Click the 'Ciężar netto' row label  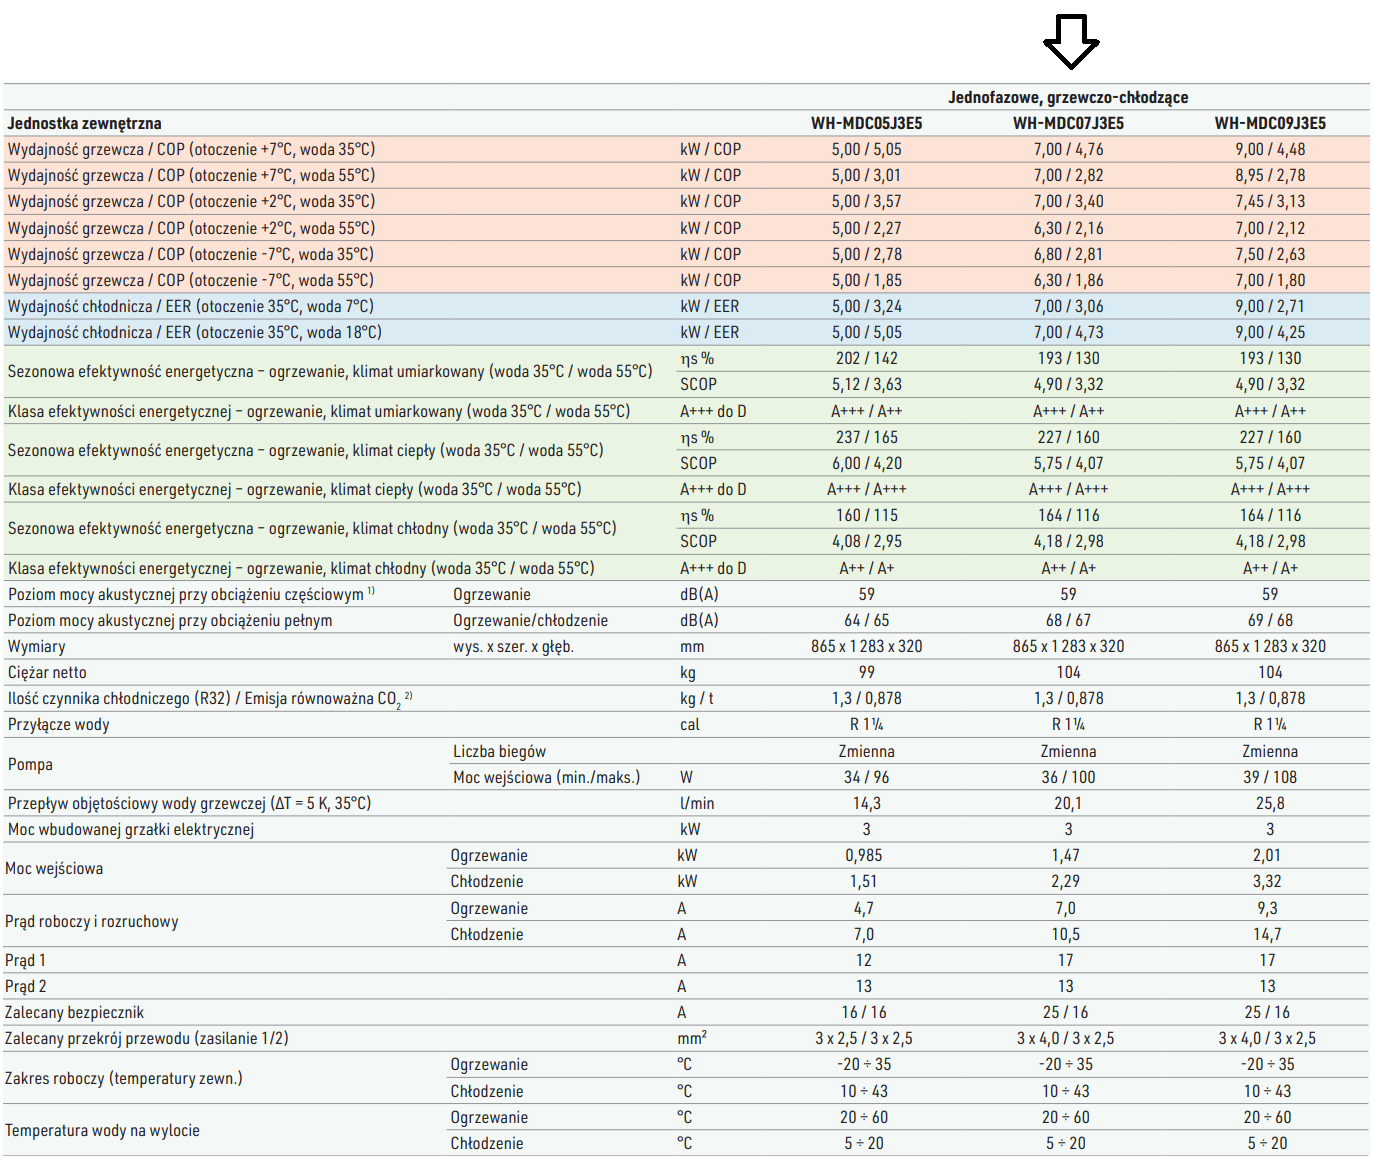coord(47,672)
